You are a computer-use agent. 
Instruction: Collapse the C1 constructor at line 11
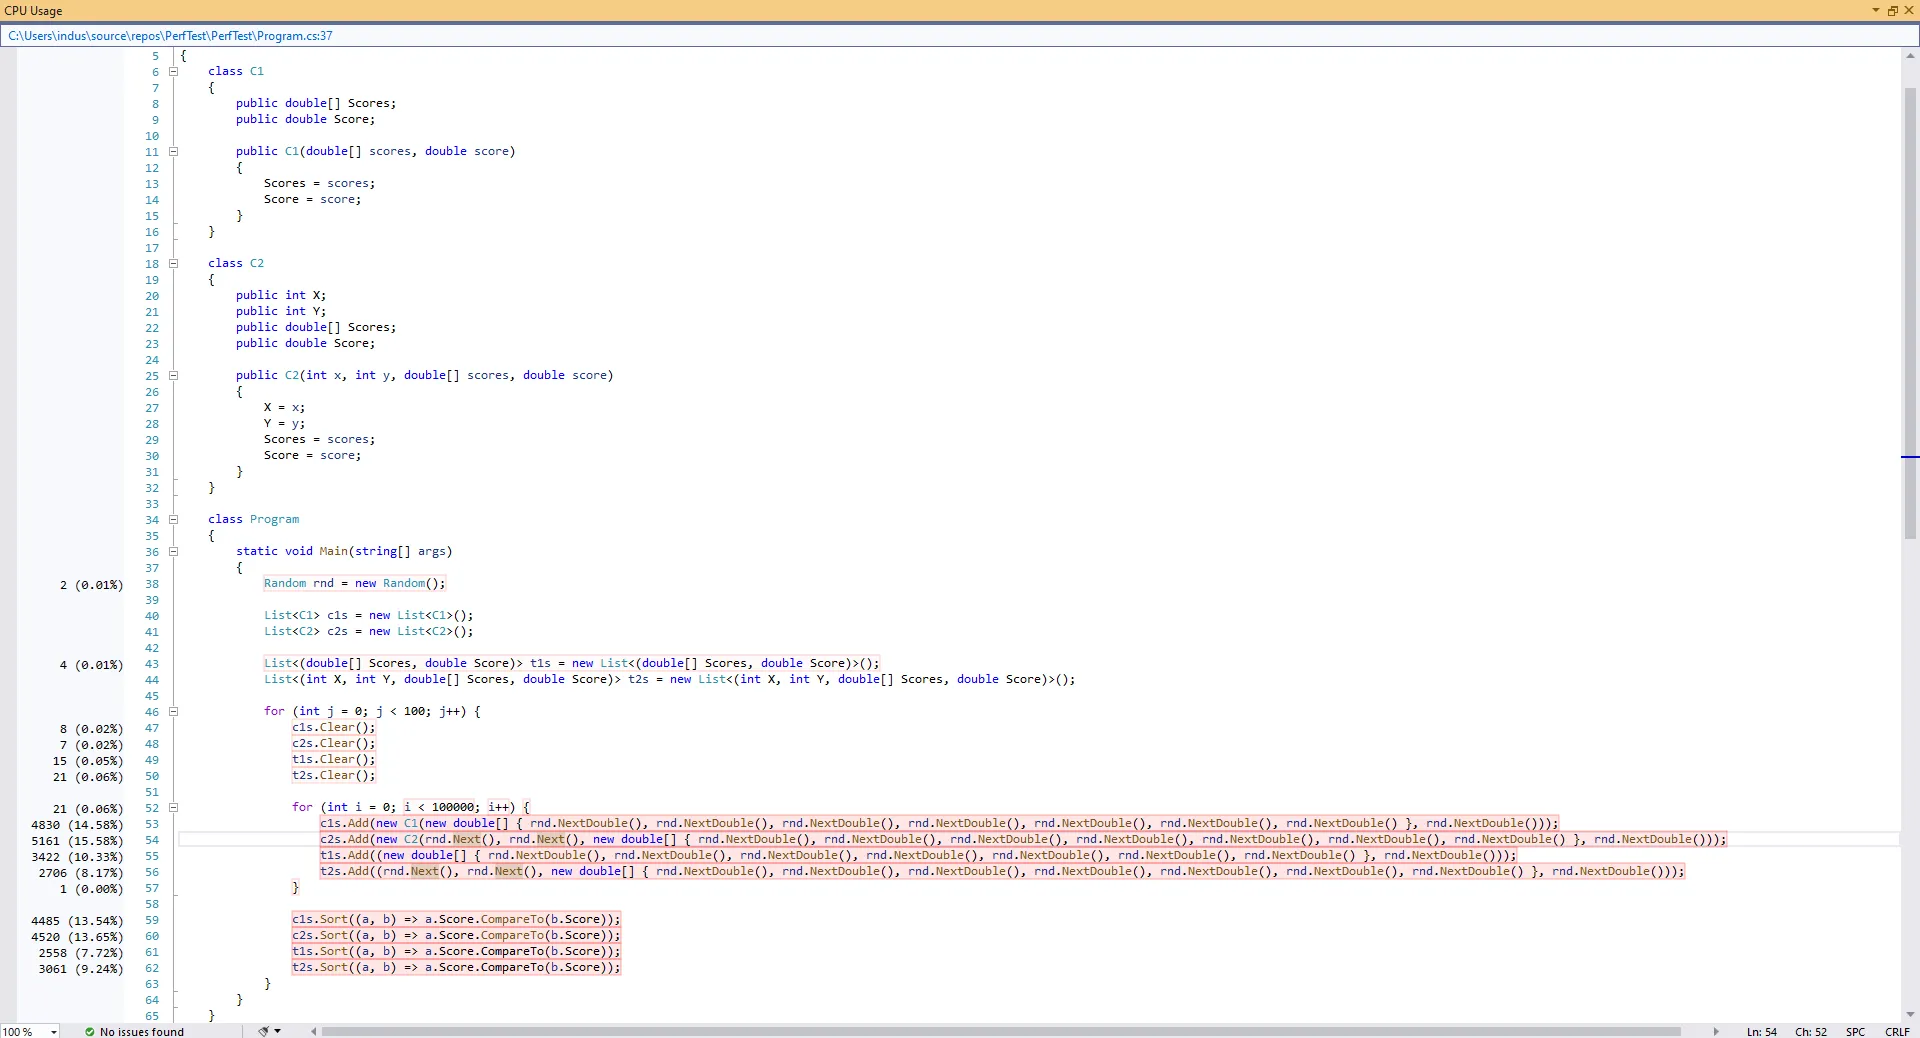pyautogui.click(x=173, y=152)
